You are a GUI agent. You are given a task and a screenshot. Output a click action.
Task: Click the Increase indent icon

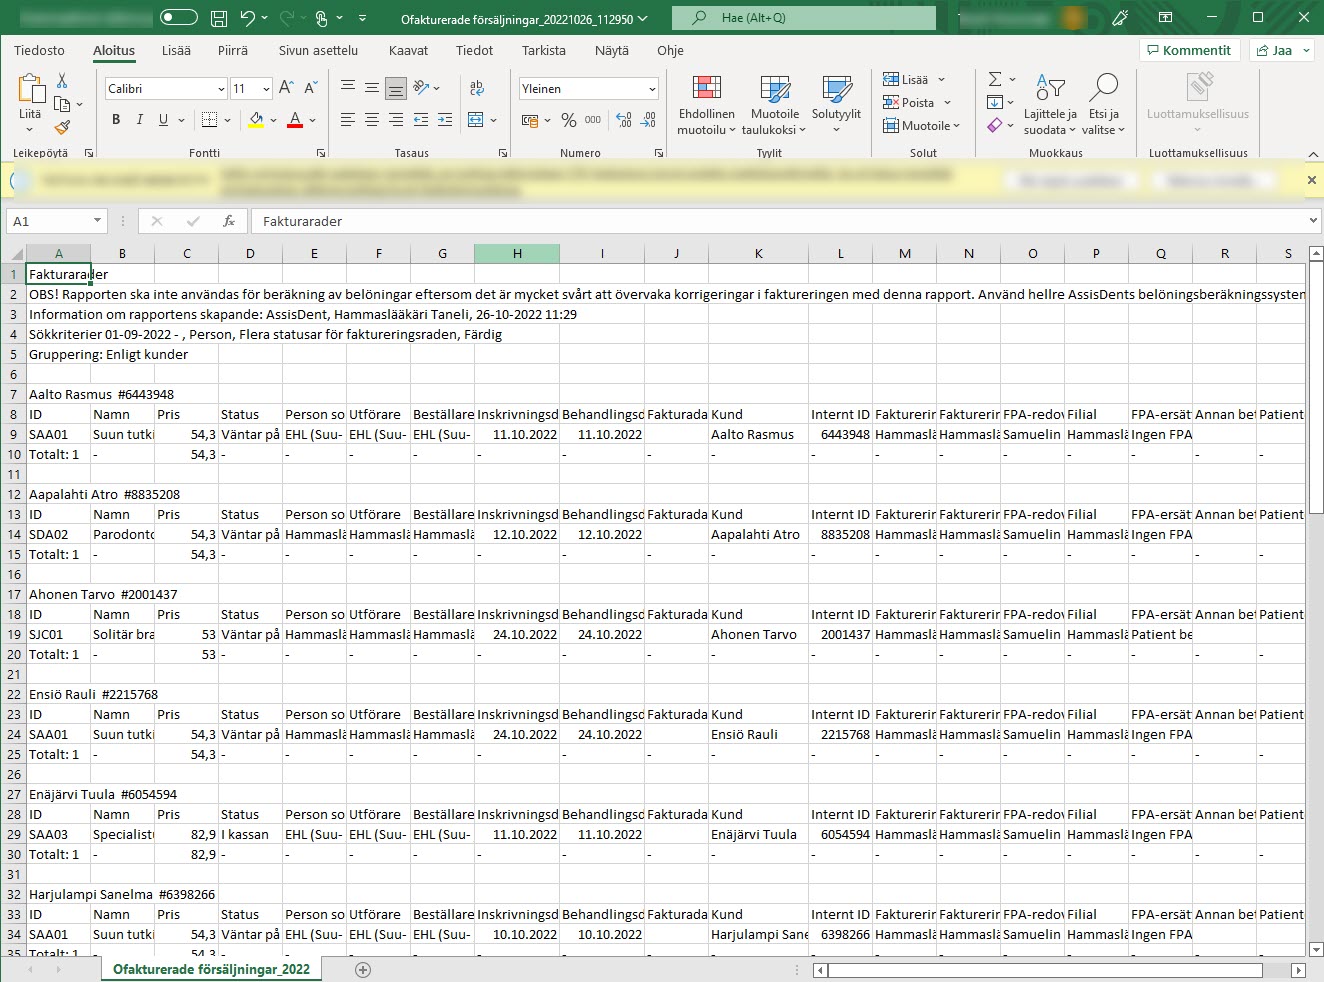445,120
